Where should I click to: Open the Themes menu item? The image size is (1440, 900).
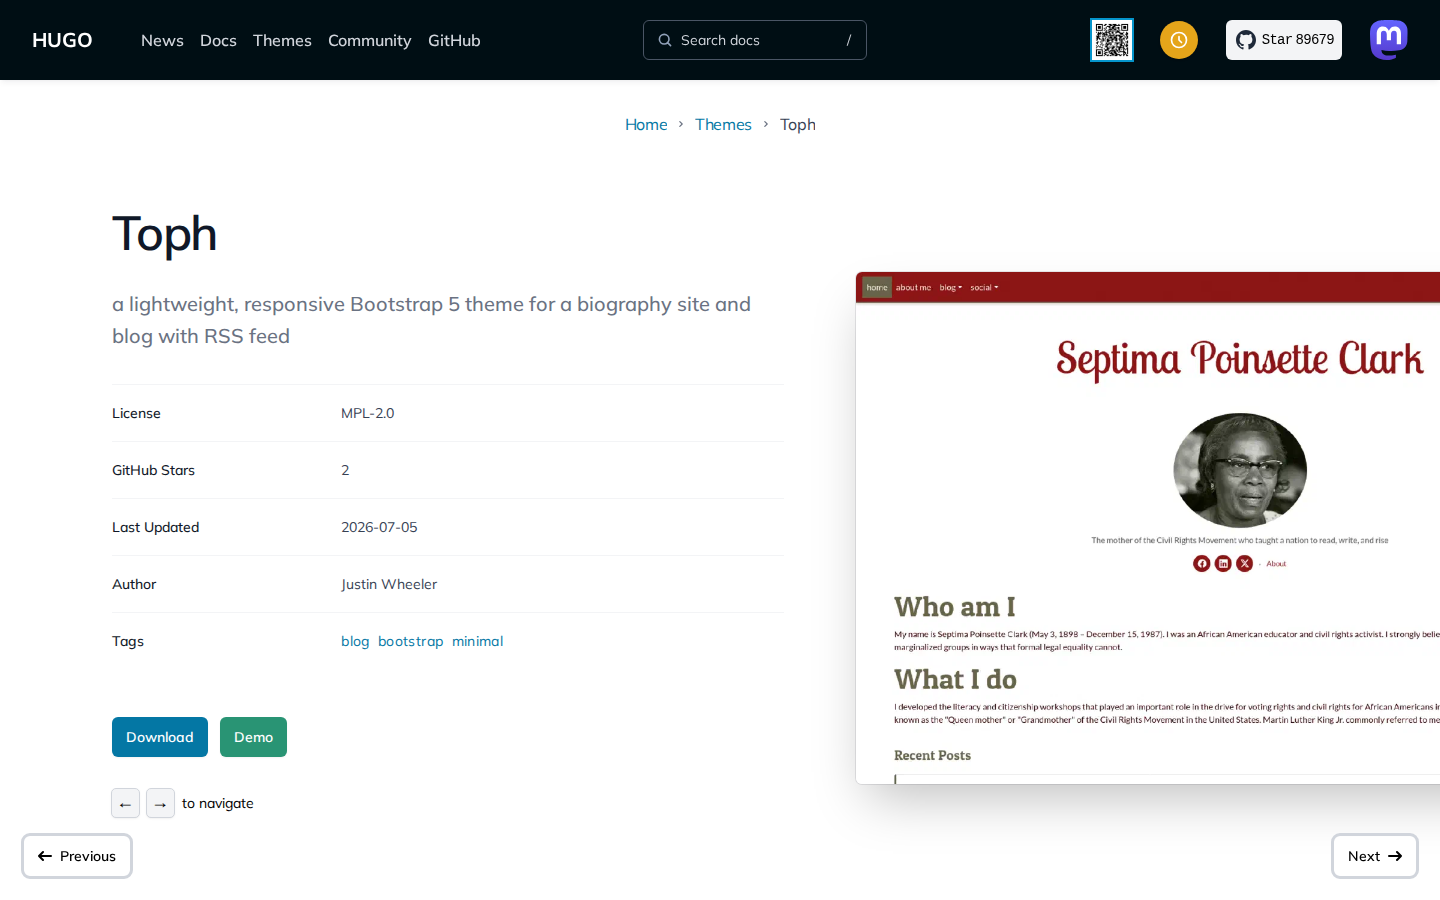click(x=282, y=40)
